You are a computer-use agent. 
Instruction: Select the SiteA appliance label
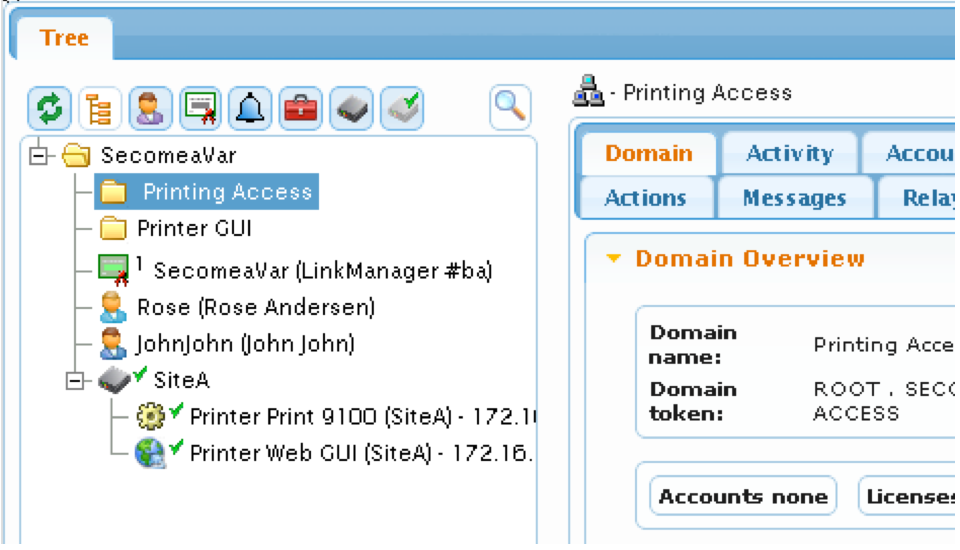point(181,380)
